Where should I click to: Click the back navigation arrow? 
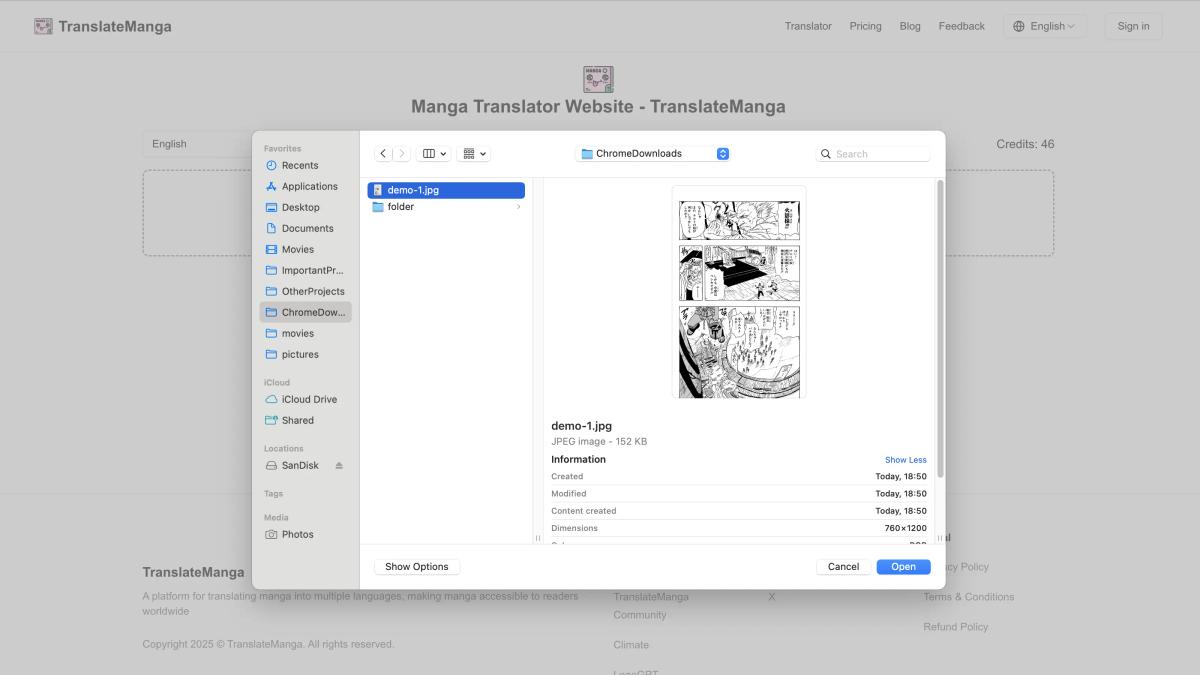(383, 154)
